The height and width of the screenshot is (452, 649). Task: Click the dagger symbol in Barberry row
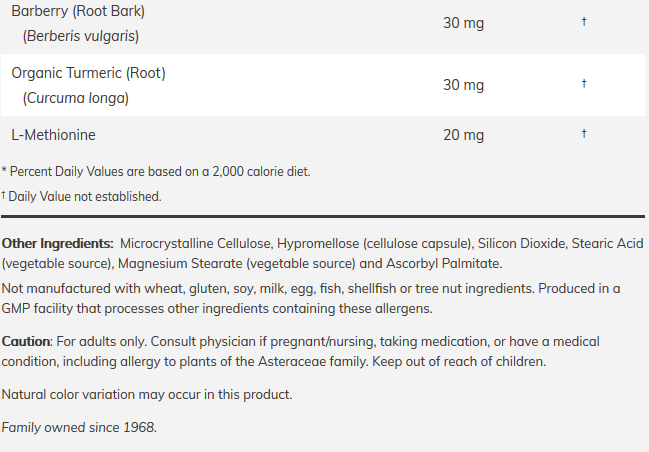[x=584, y=21]
